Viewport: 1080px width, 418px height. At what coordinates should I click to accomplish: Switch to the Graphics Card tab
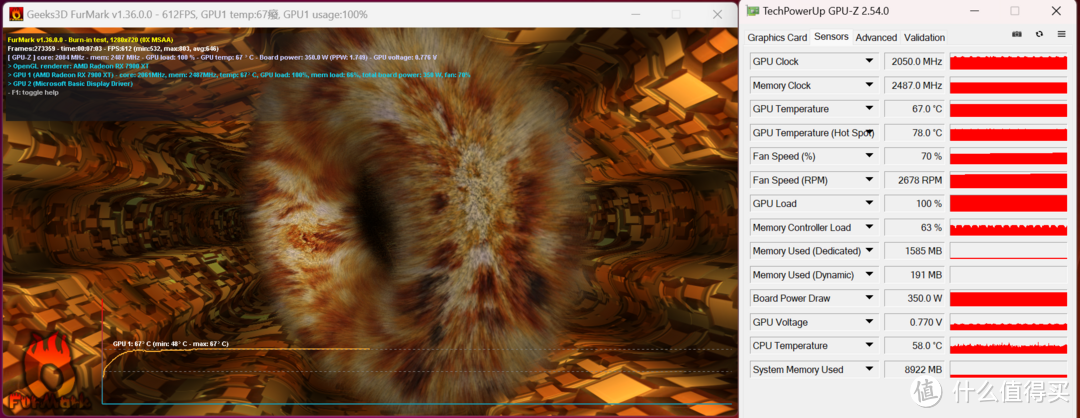click(777, 37)
